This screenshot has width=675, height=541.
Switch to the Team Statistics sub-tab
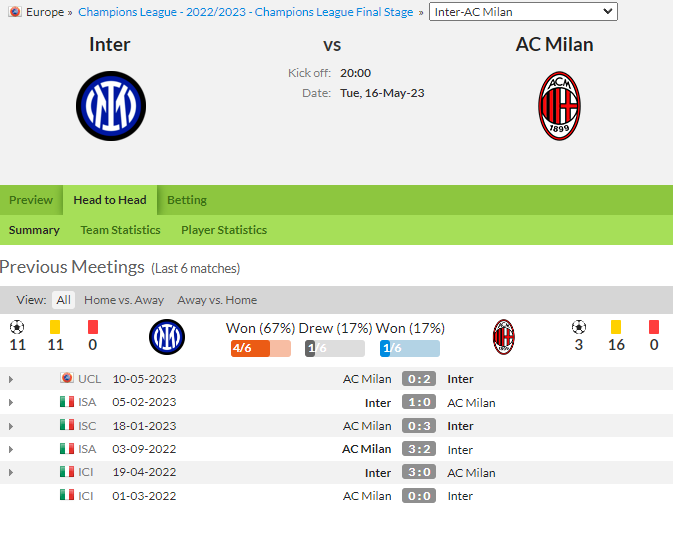120,230
